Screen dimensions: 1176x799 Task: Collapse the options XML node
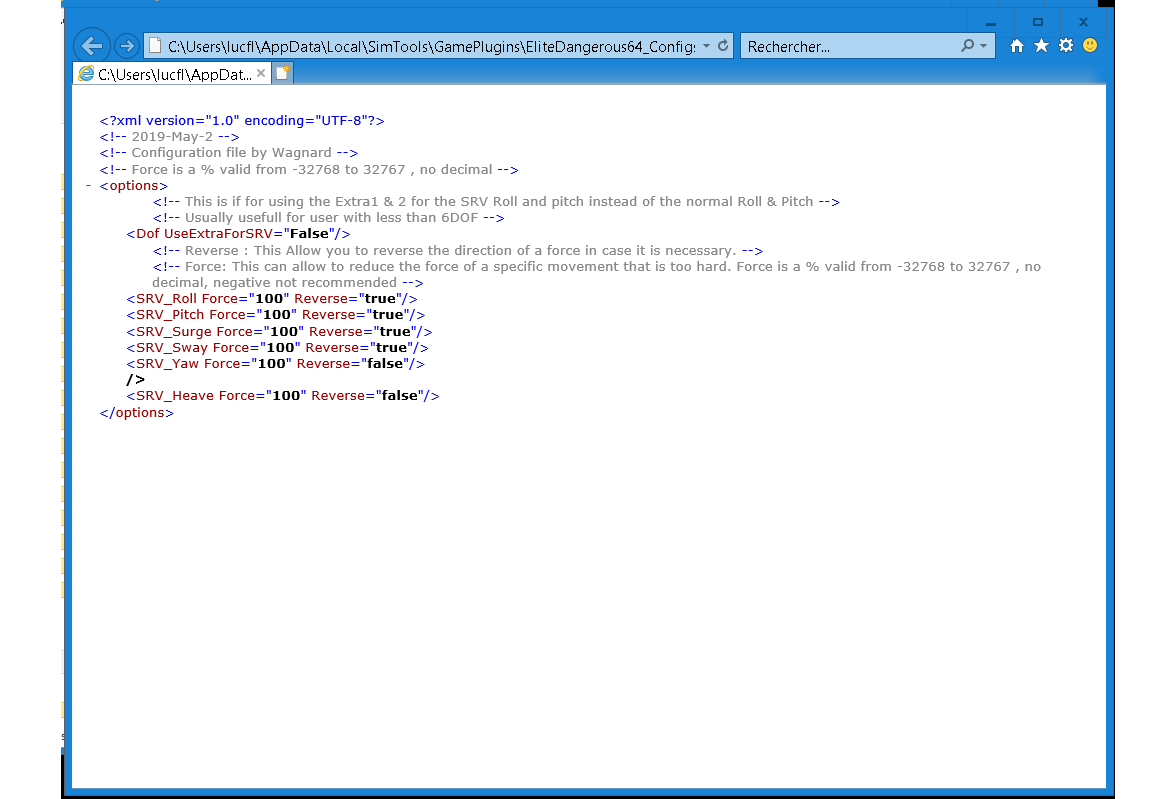click(88, 185)
